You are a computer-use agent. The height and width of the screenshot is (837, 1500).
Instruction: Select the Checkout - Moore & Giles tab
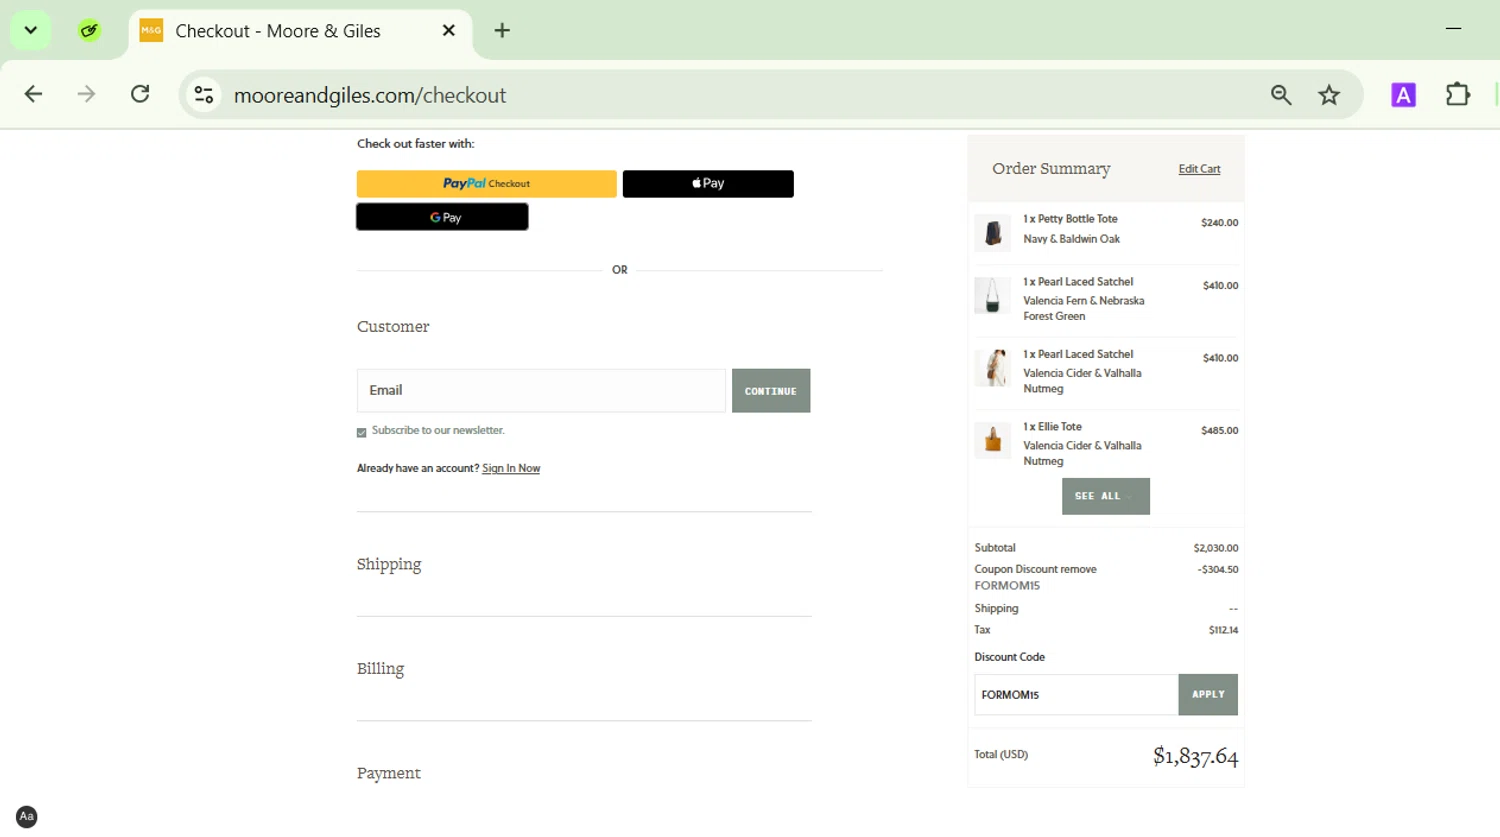click(x=300, y=31)
